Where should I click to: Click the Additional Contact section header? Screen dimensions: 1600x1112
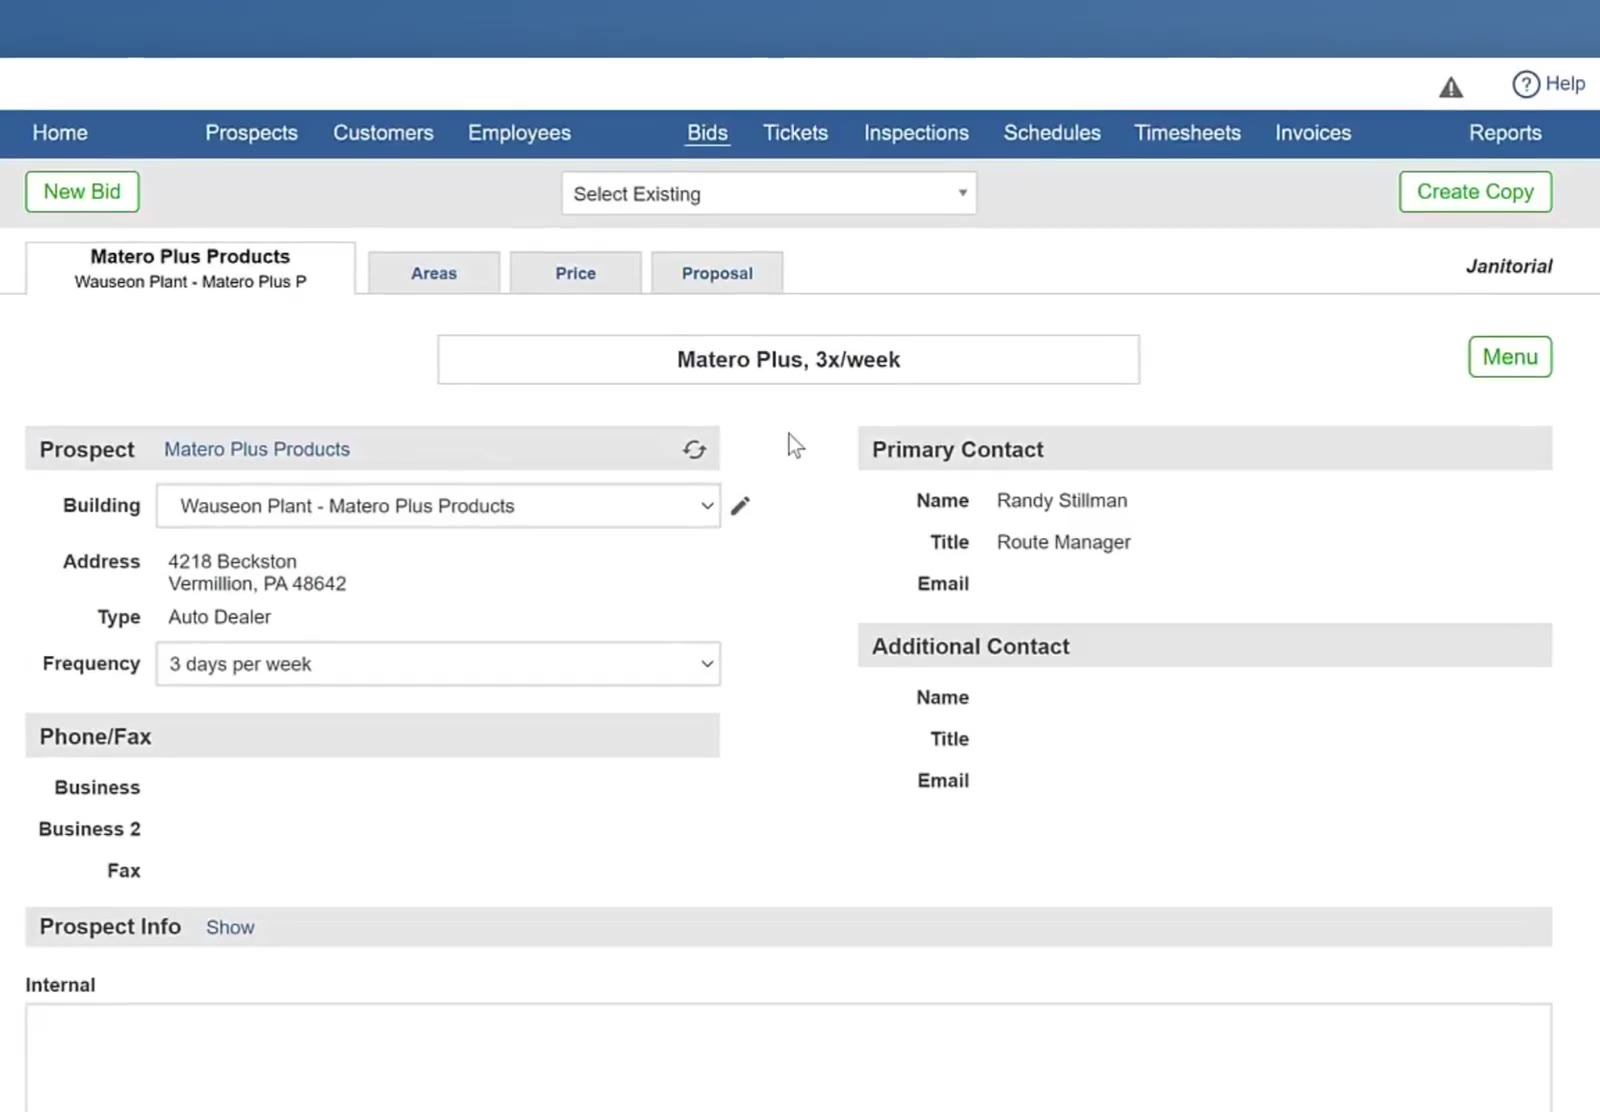[1205, 646]
